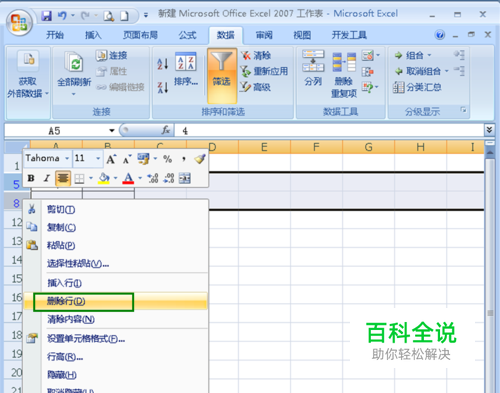500x393 pixels.
Task: Open the font color dropdown arrow
Action: pos(140,178)
